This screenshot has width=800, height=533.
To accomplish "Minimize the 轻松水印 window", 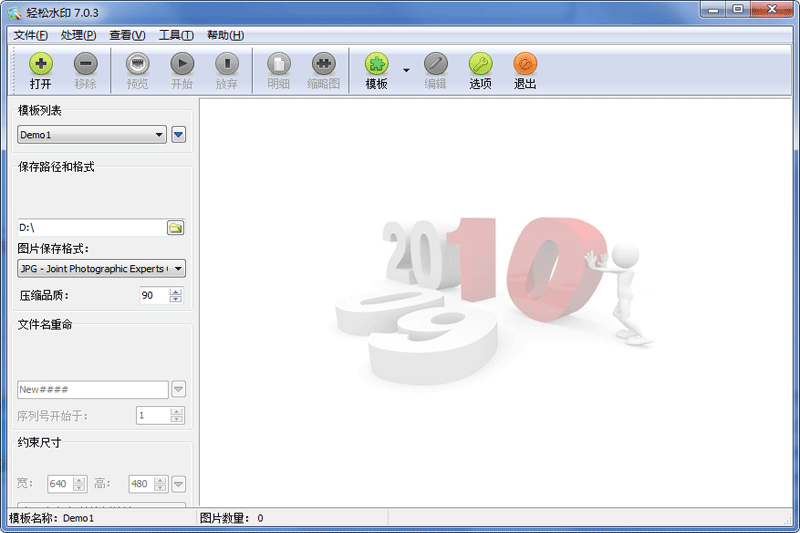I will [713, 10].
